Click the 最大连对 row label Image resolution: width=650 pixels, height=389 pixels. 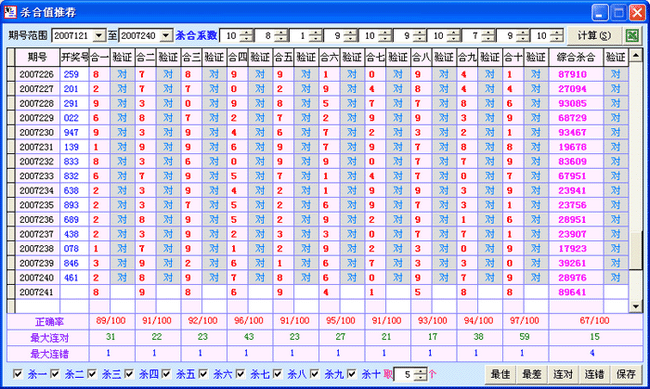click(49, 338)
